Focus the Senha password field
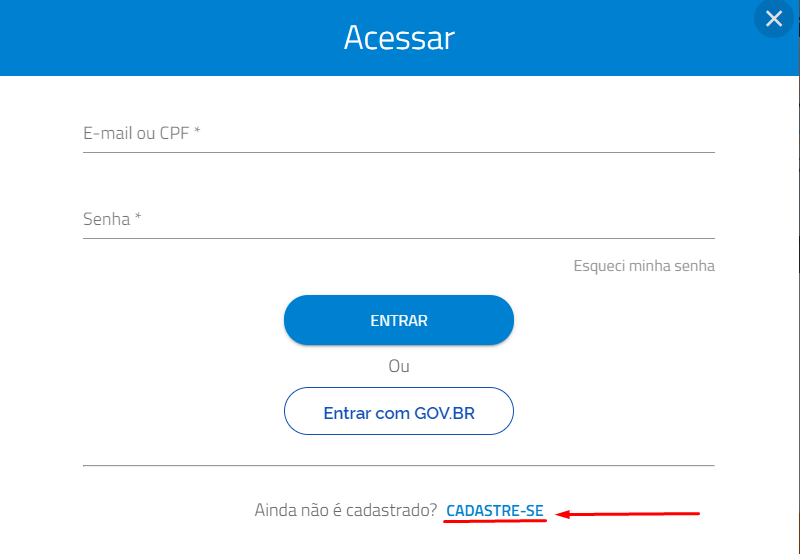The width and height of the screenshot is (800, 554). point(398,219)
